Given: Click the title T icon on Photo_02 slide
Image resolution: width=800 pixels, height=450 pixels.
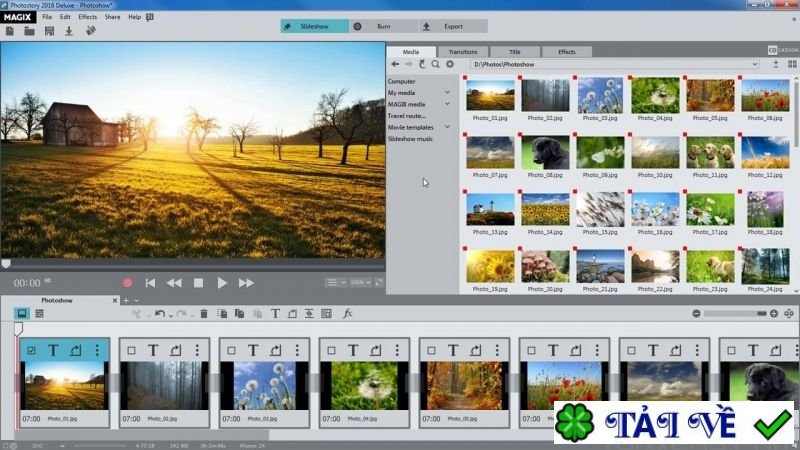Looking at the screenshot, I should tap(153, 350).
